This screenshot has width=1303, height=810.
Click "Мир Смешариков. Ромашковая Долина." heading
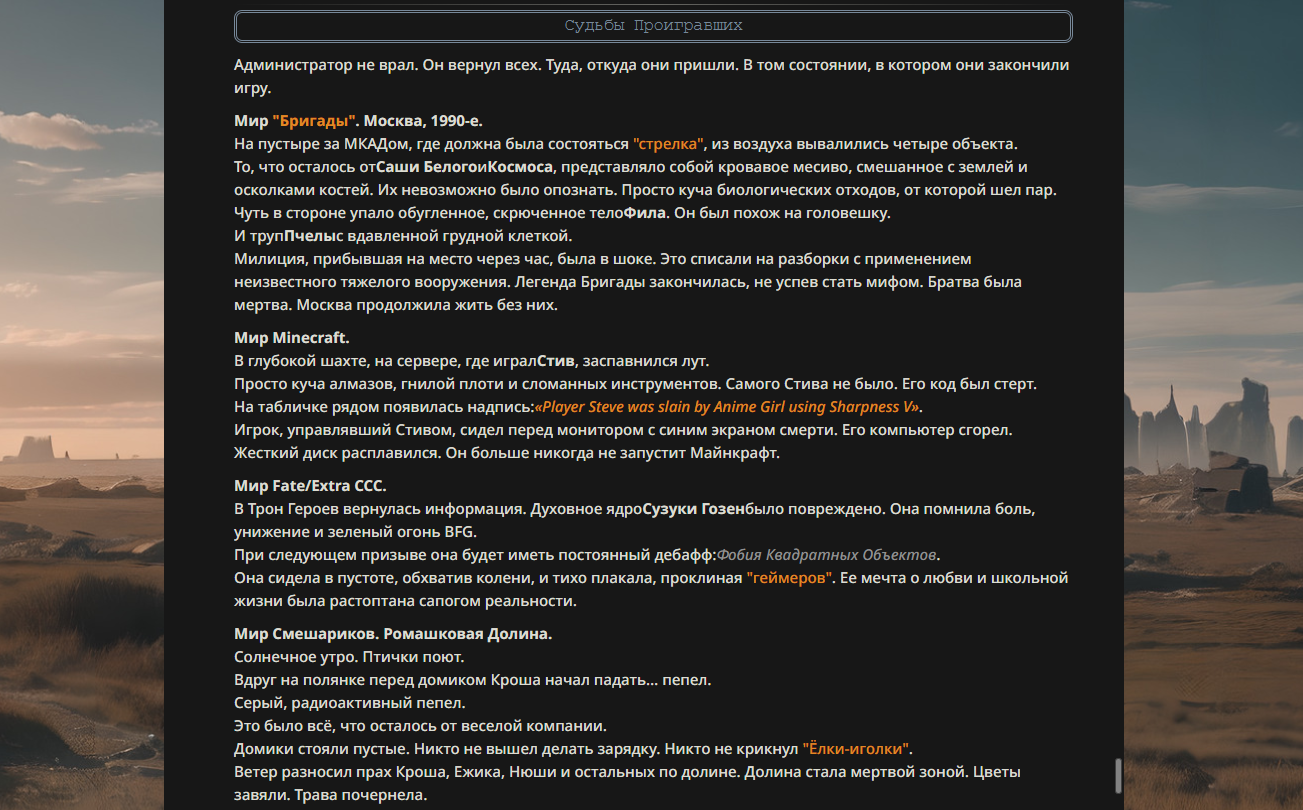393,635
